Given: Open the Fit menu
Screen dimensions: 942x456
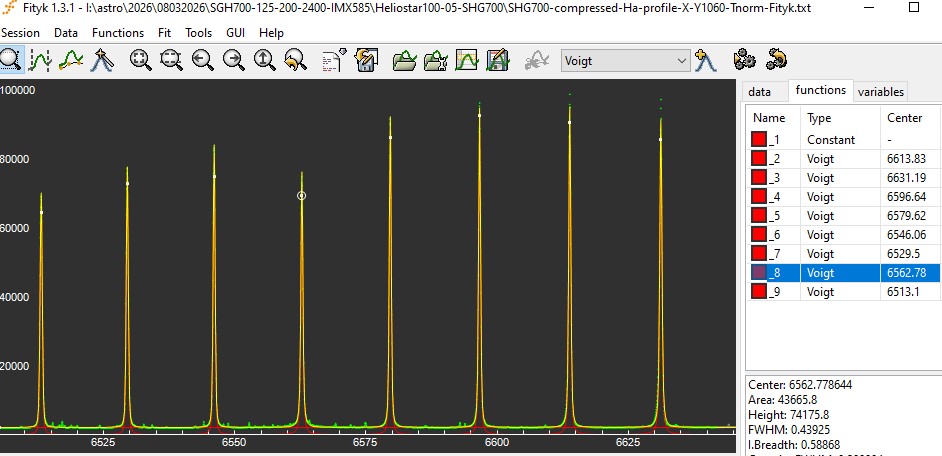Looking at the screenshot, I should tap(164, 33).
